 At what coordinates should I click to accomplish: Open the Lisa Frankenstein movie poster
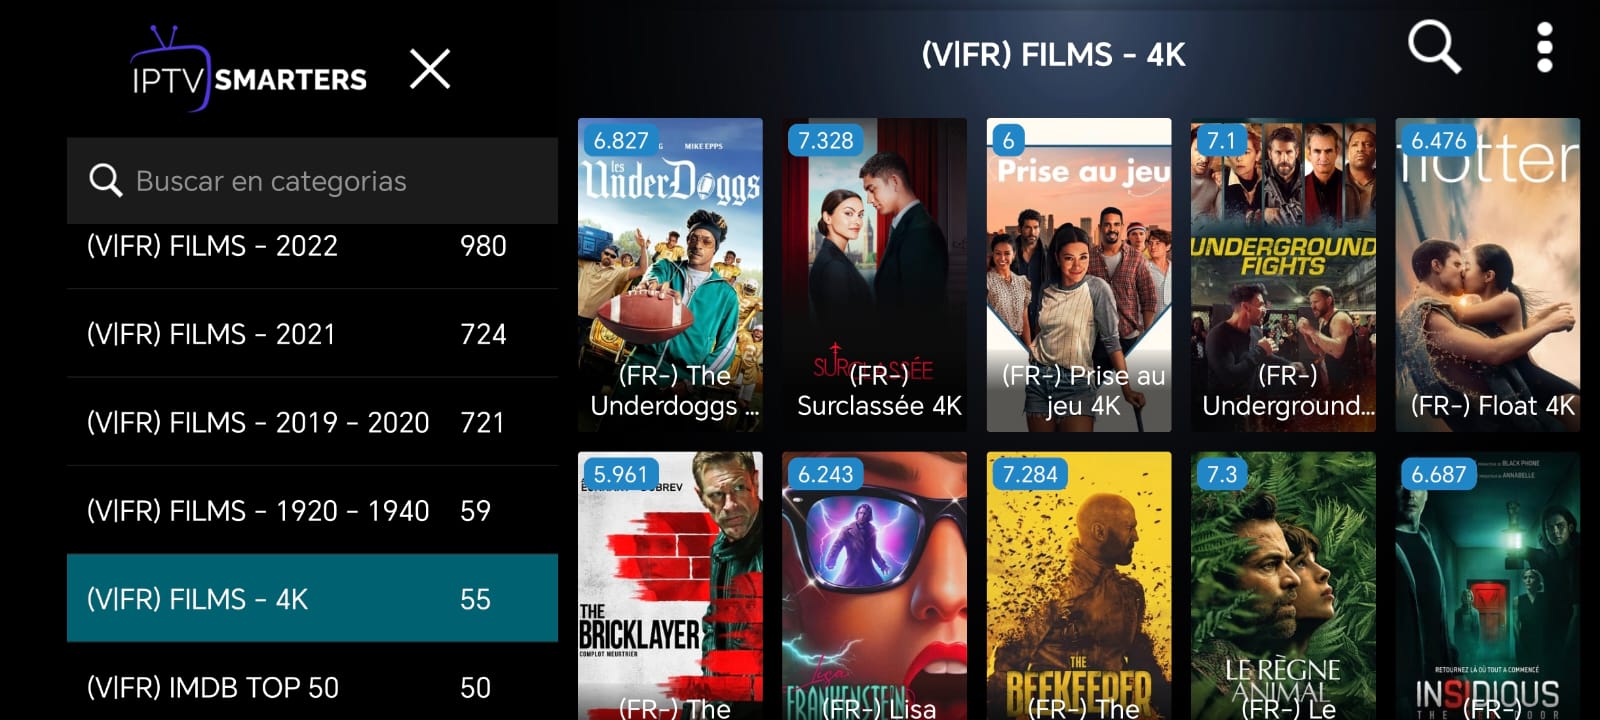coord(874,586)
